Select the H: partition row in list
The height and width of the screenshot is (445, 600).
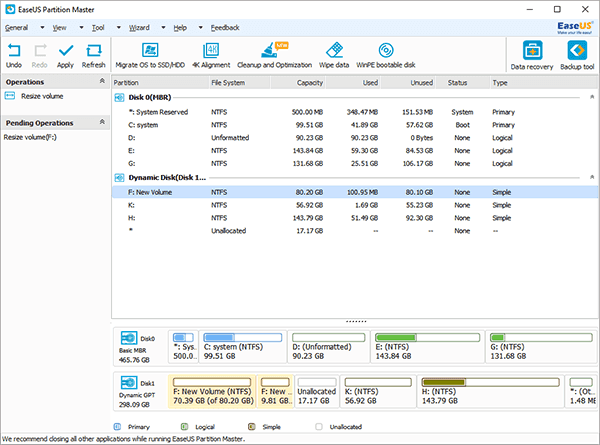pos(355,218)
